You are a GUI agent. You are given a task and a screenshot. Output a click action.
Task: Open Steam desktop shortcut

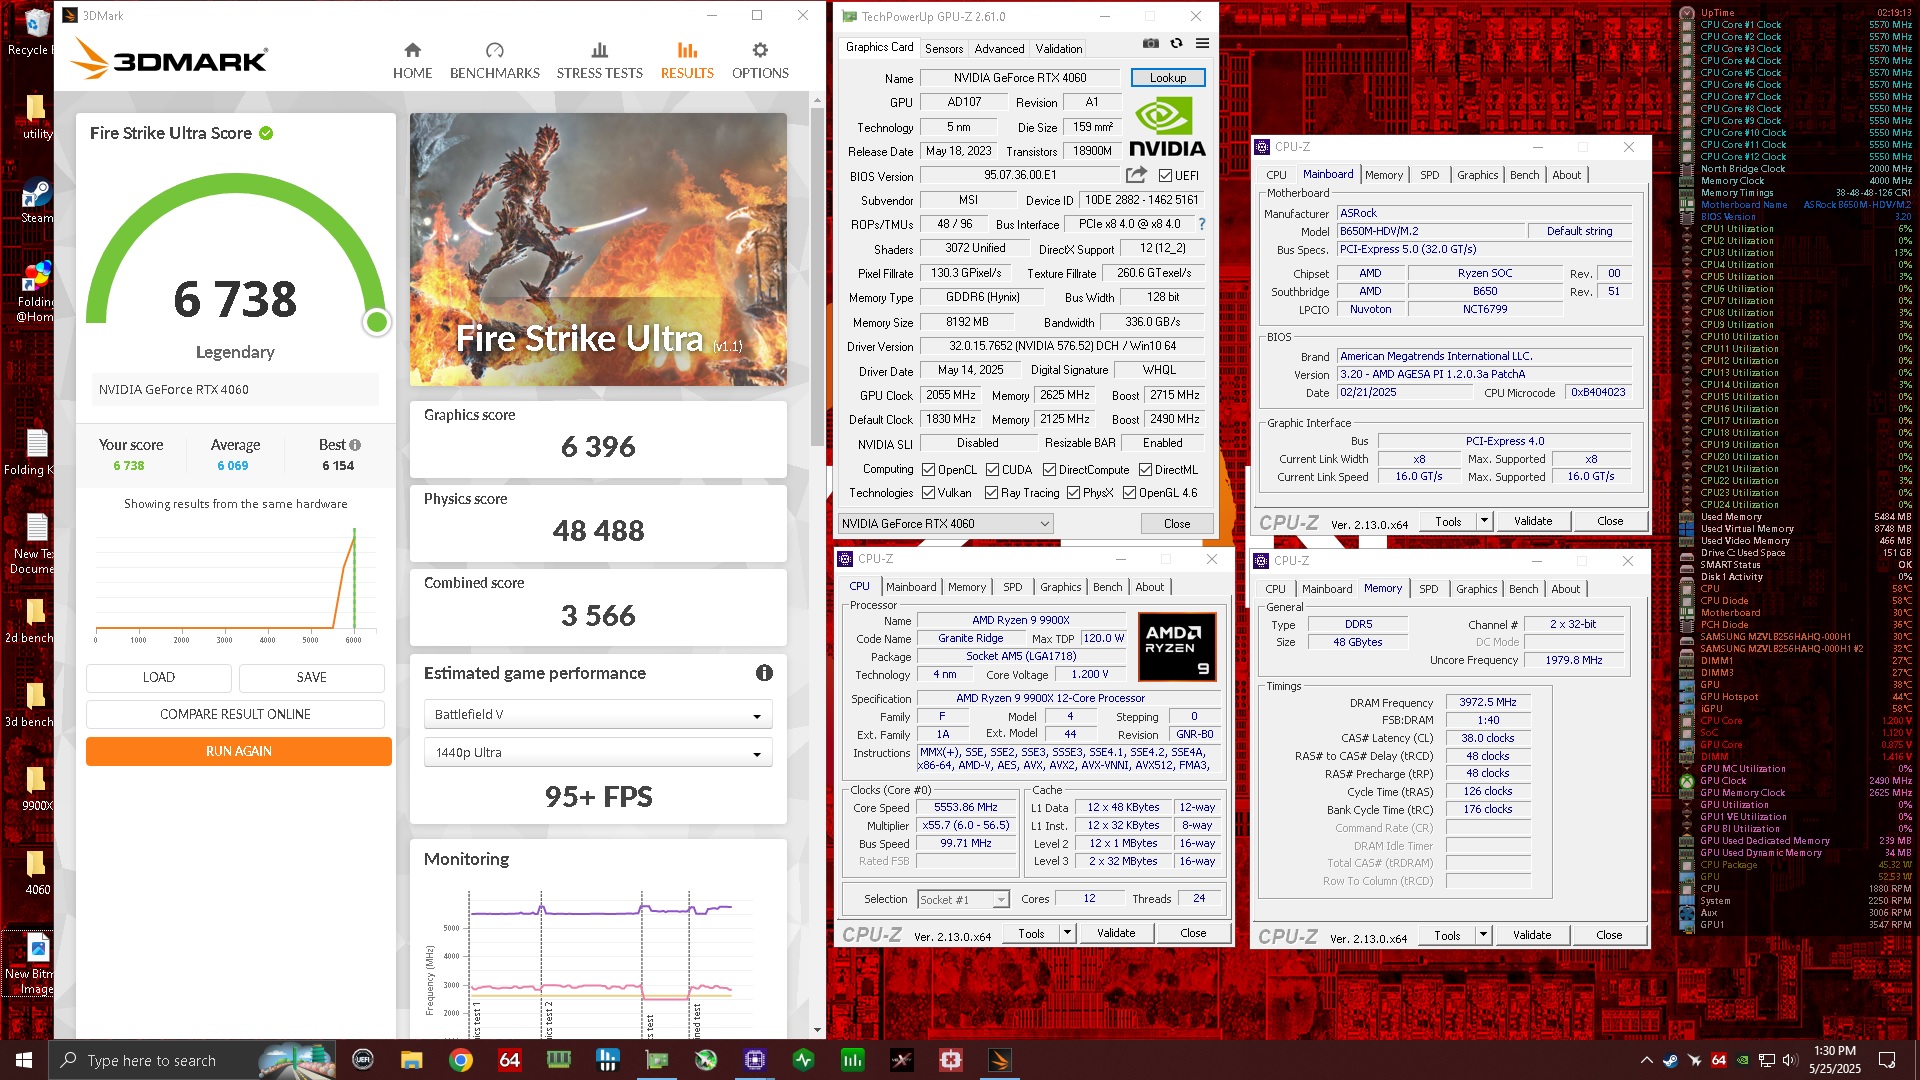click(x=36, y=200)
